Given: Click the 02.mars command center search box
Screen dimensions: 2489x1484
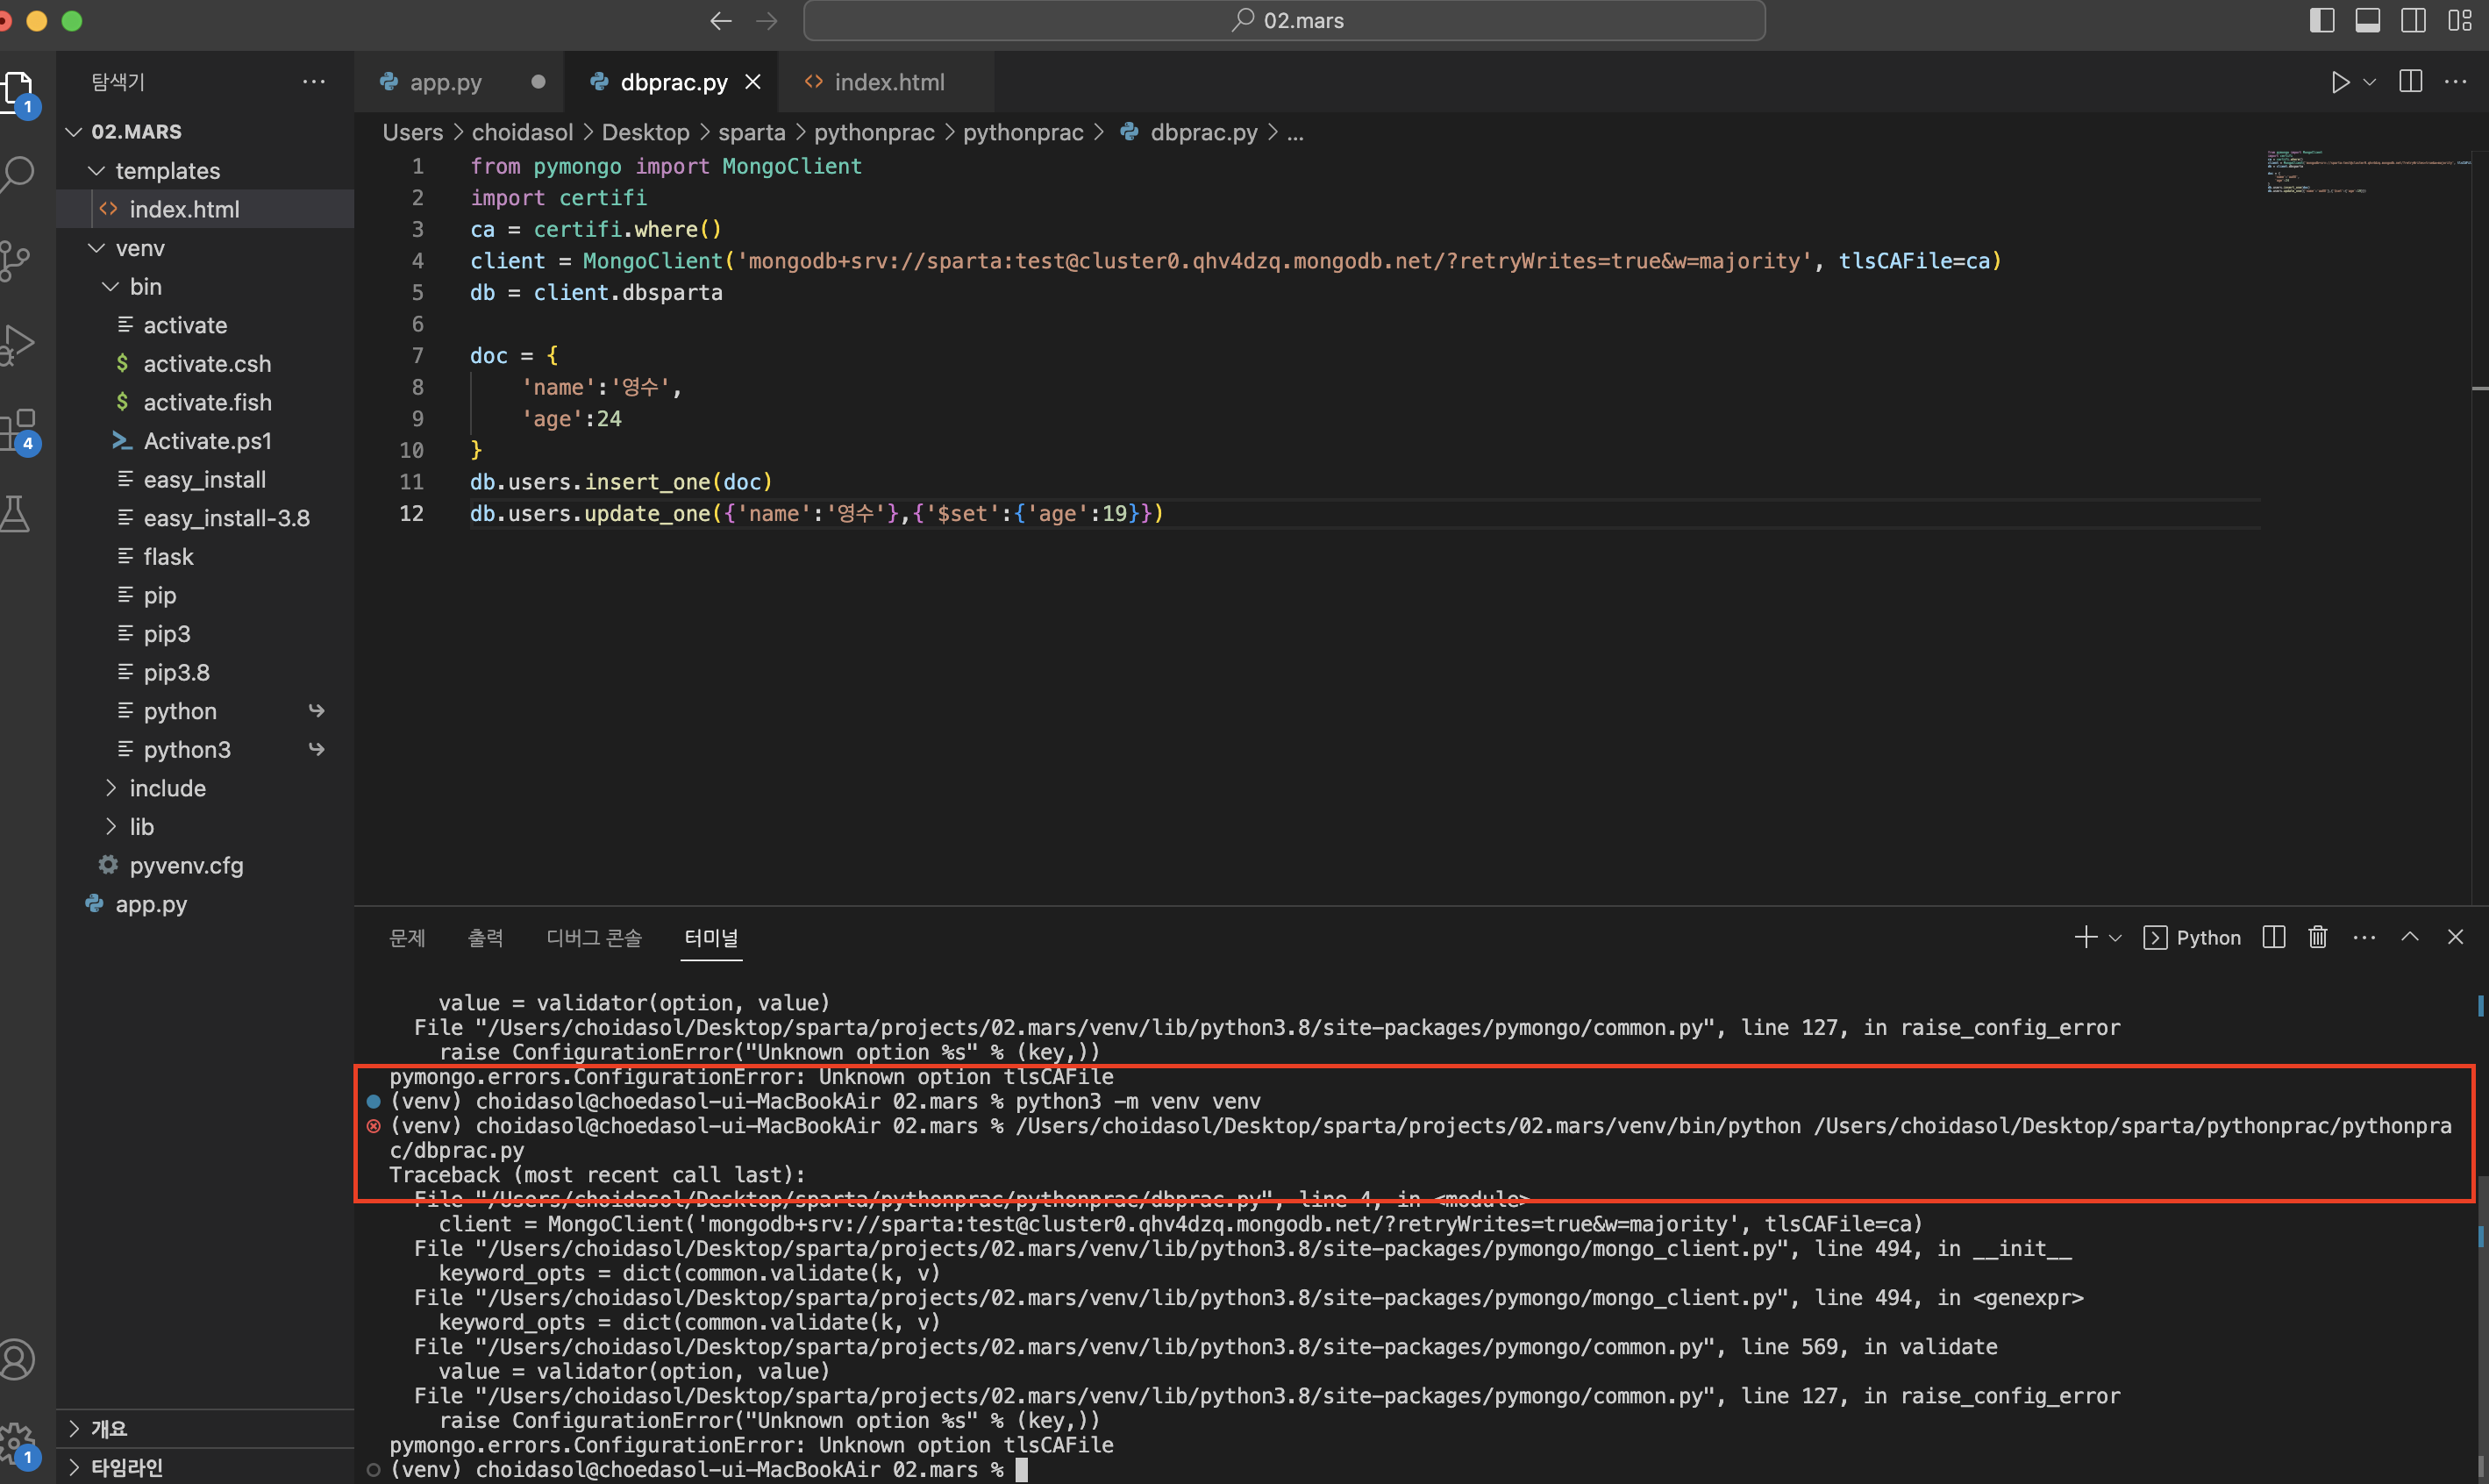Looking at the screenshot, I should [x=1284, y=21].
